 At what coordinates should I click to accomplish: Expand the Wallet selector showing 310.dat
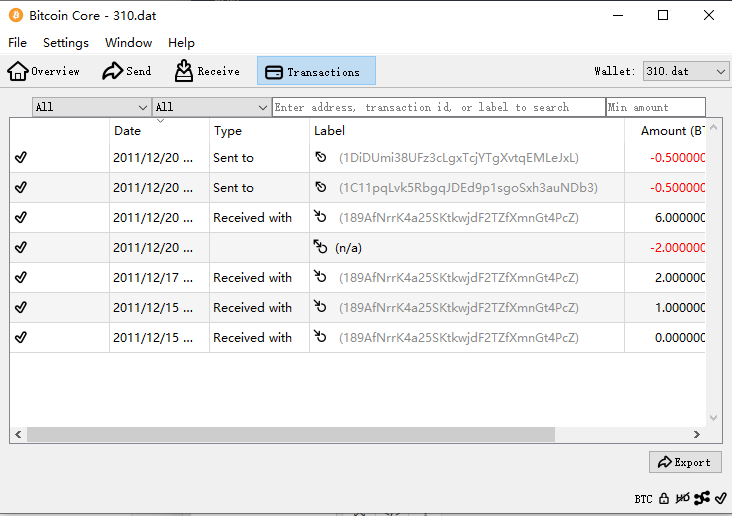(685, 71)
